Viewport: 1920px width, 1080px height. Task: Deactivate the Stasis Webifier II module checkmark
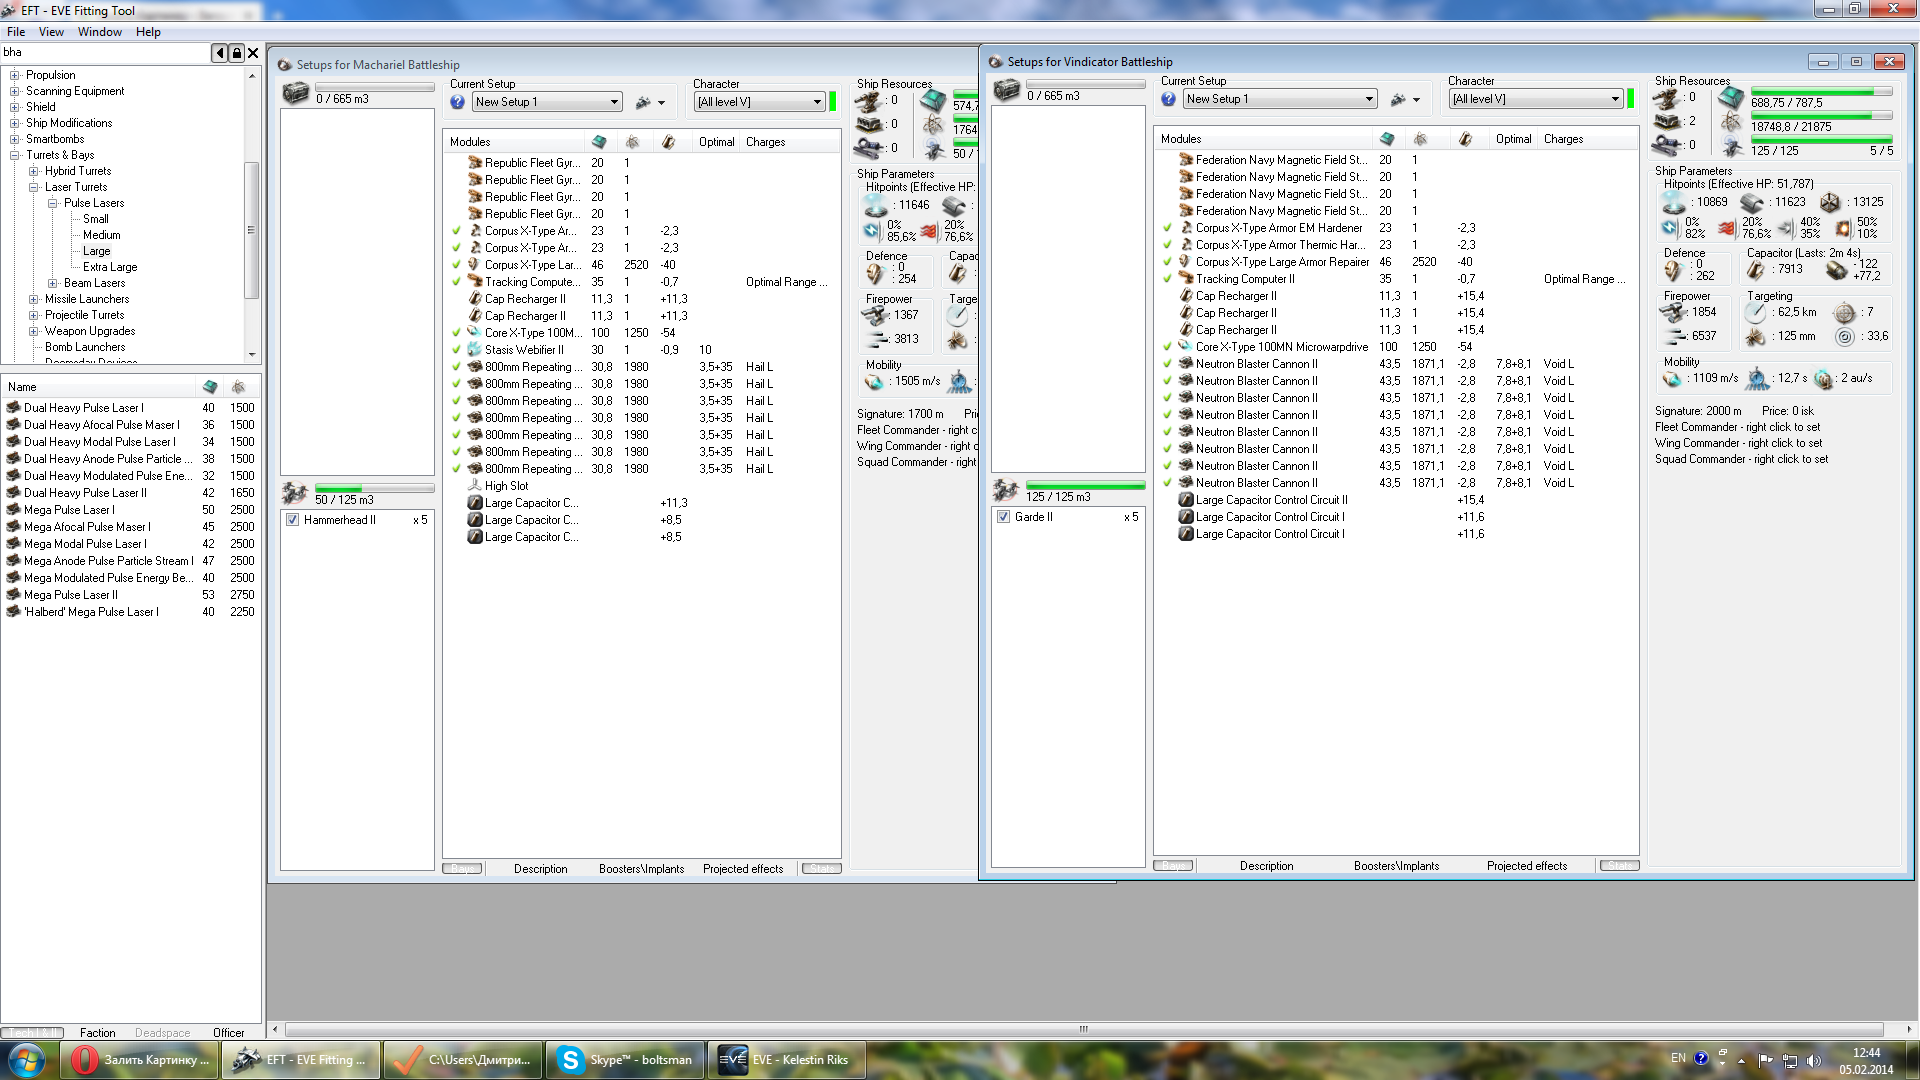tap(457, 350)
